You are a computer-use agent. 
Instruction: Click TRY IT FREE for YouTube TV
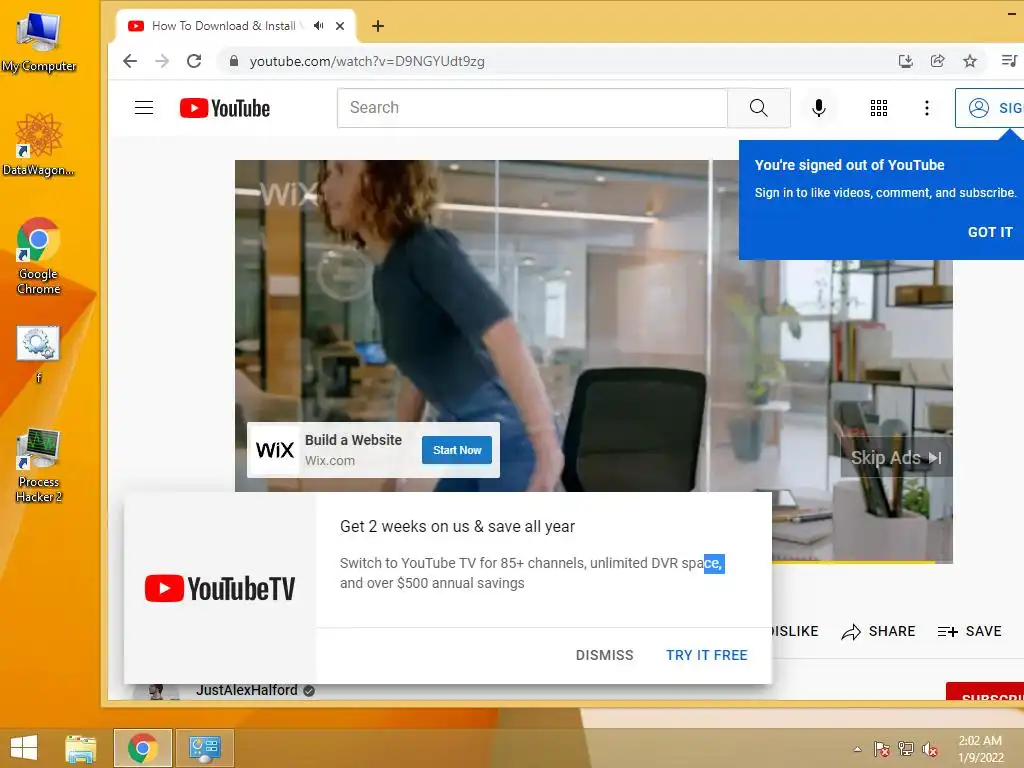tap(706, 655)
